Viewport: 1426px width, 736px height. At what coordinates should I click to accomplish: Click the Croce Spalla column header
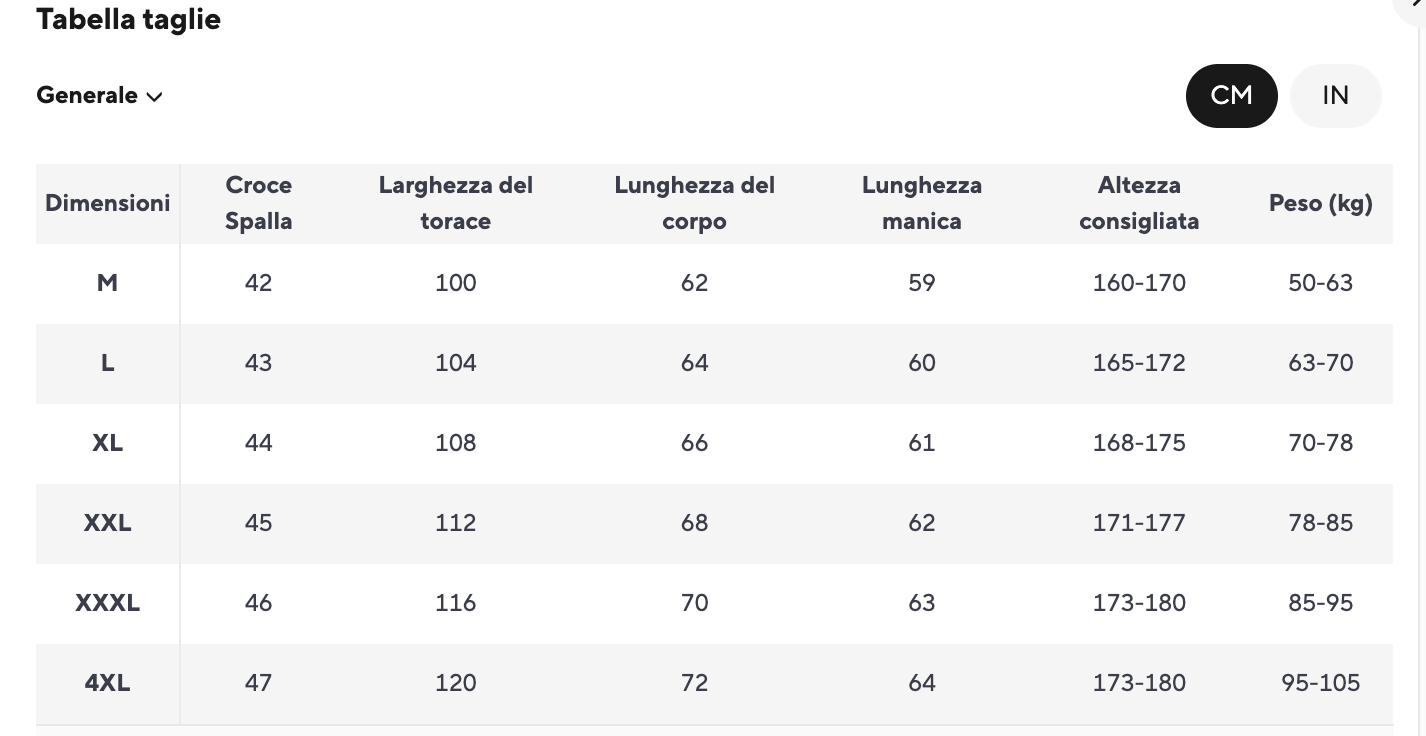[x=258, y=203]
